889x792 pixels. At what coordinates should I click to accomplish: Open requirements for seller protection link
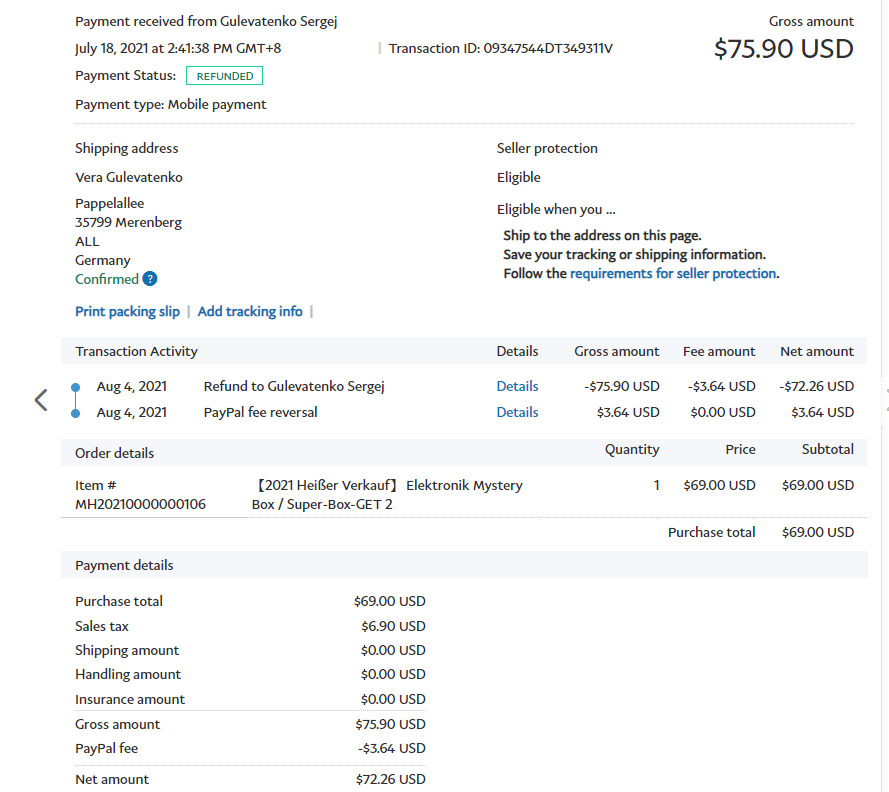(x=673, y=273)
